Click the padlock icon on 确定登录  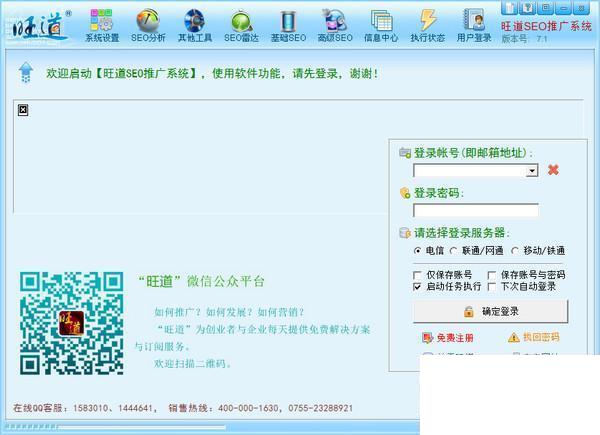(x=469, y=311)
